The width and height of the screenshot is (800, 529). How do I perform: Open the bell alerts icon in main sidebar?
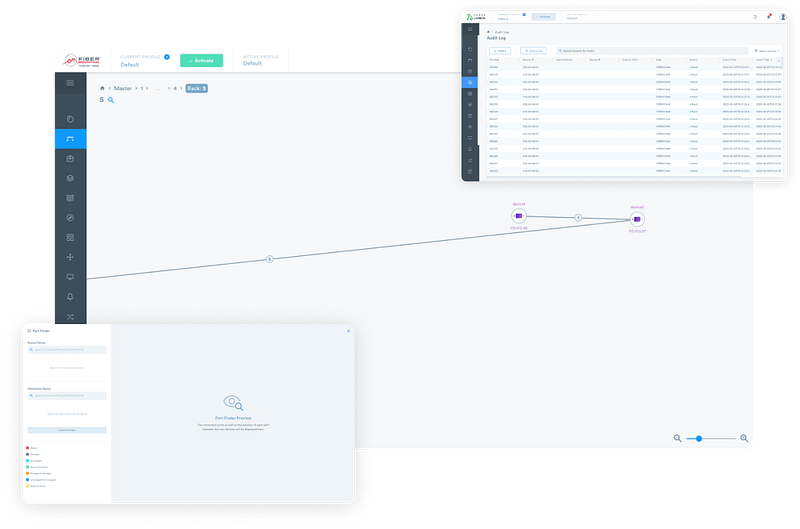[70, 297]
